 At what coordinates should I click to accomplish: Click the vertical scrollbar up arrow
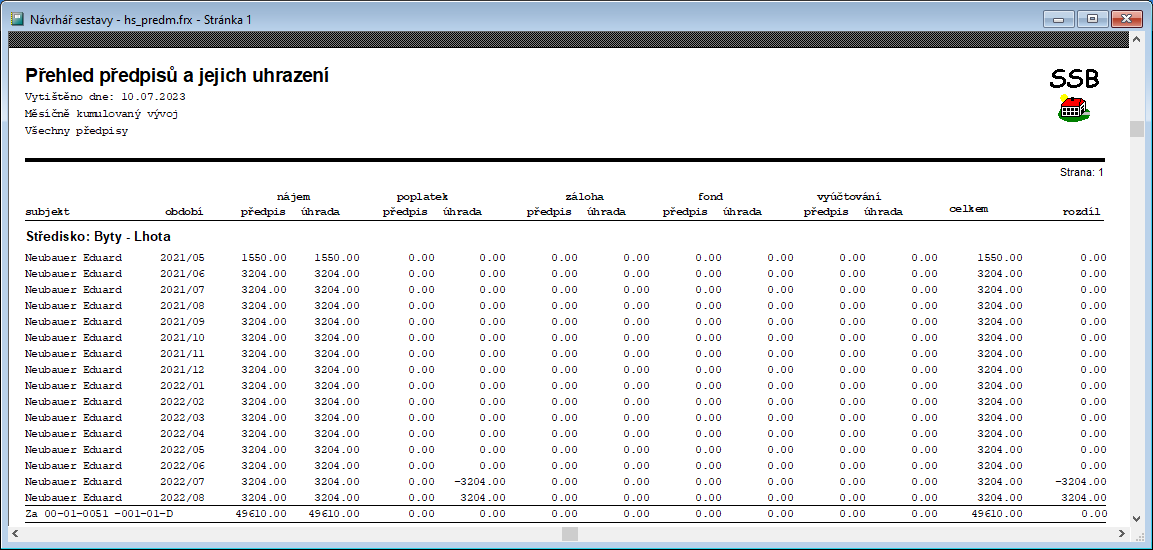[x=1136, y=40]
